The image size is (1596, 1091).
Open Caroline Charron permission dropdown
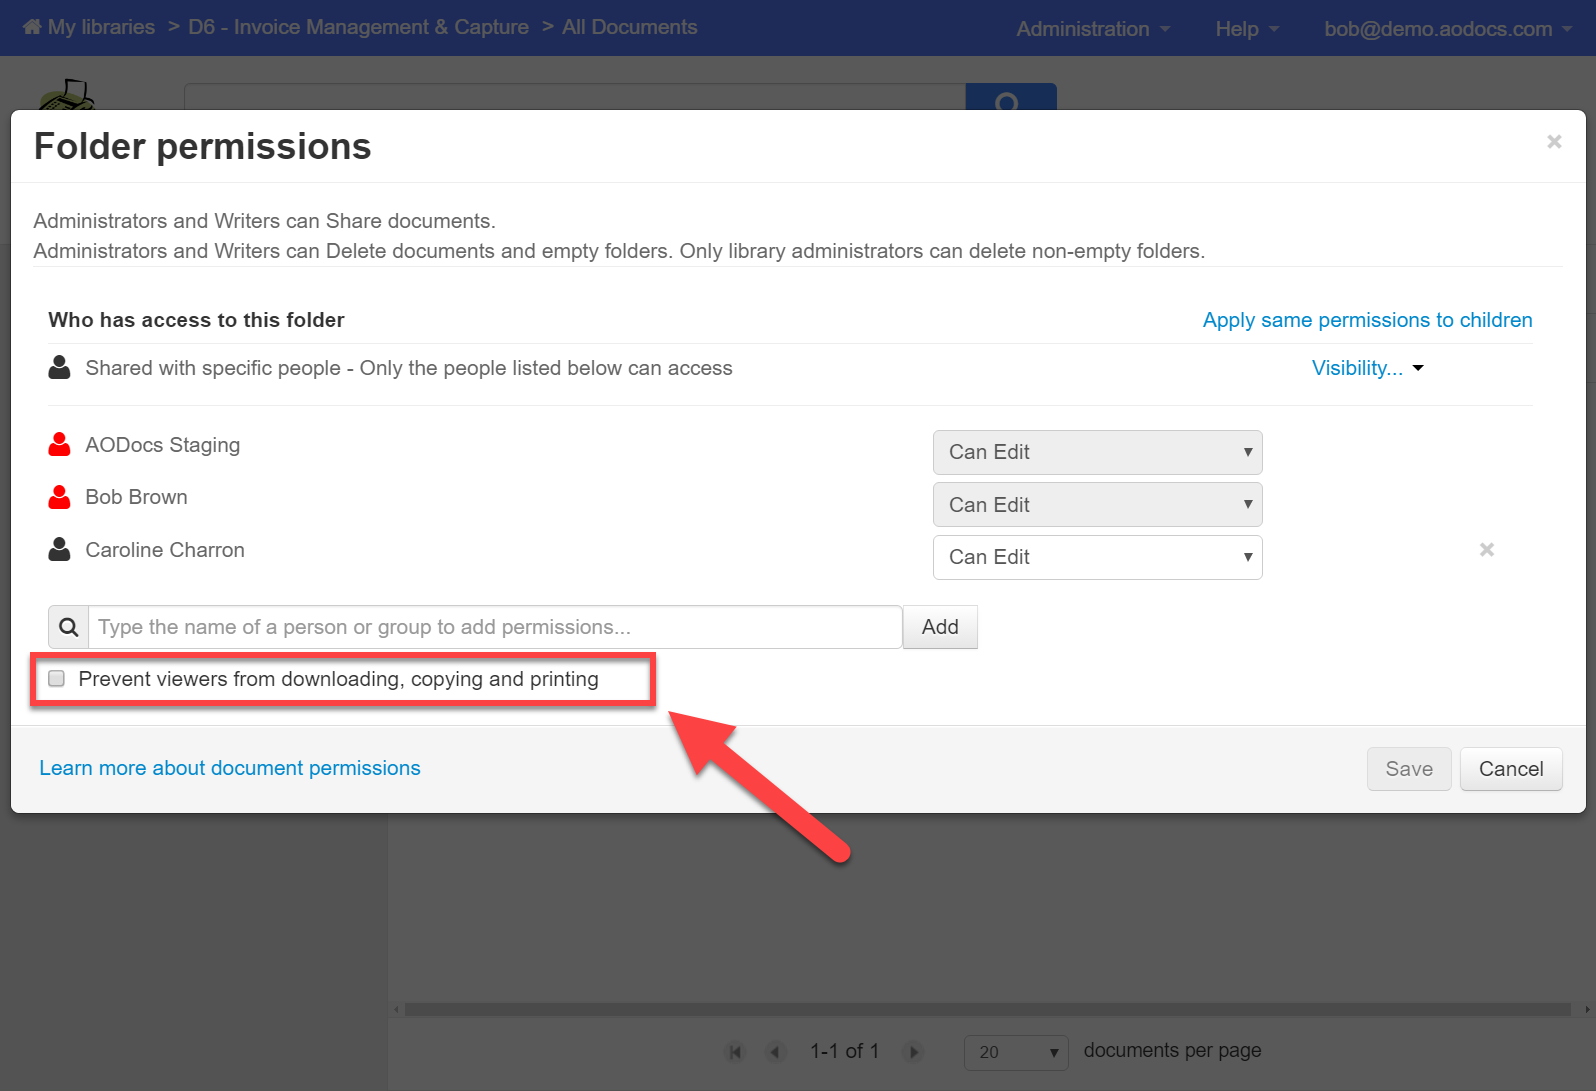pyautogui.click(x=1097, y=557)
